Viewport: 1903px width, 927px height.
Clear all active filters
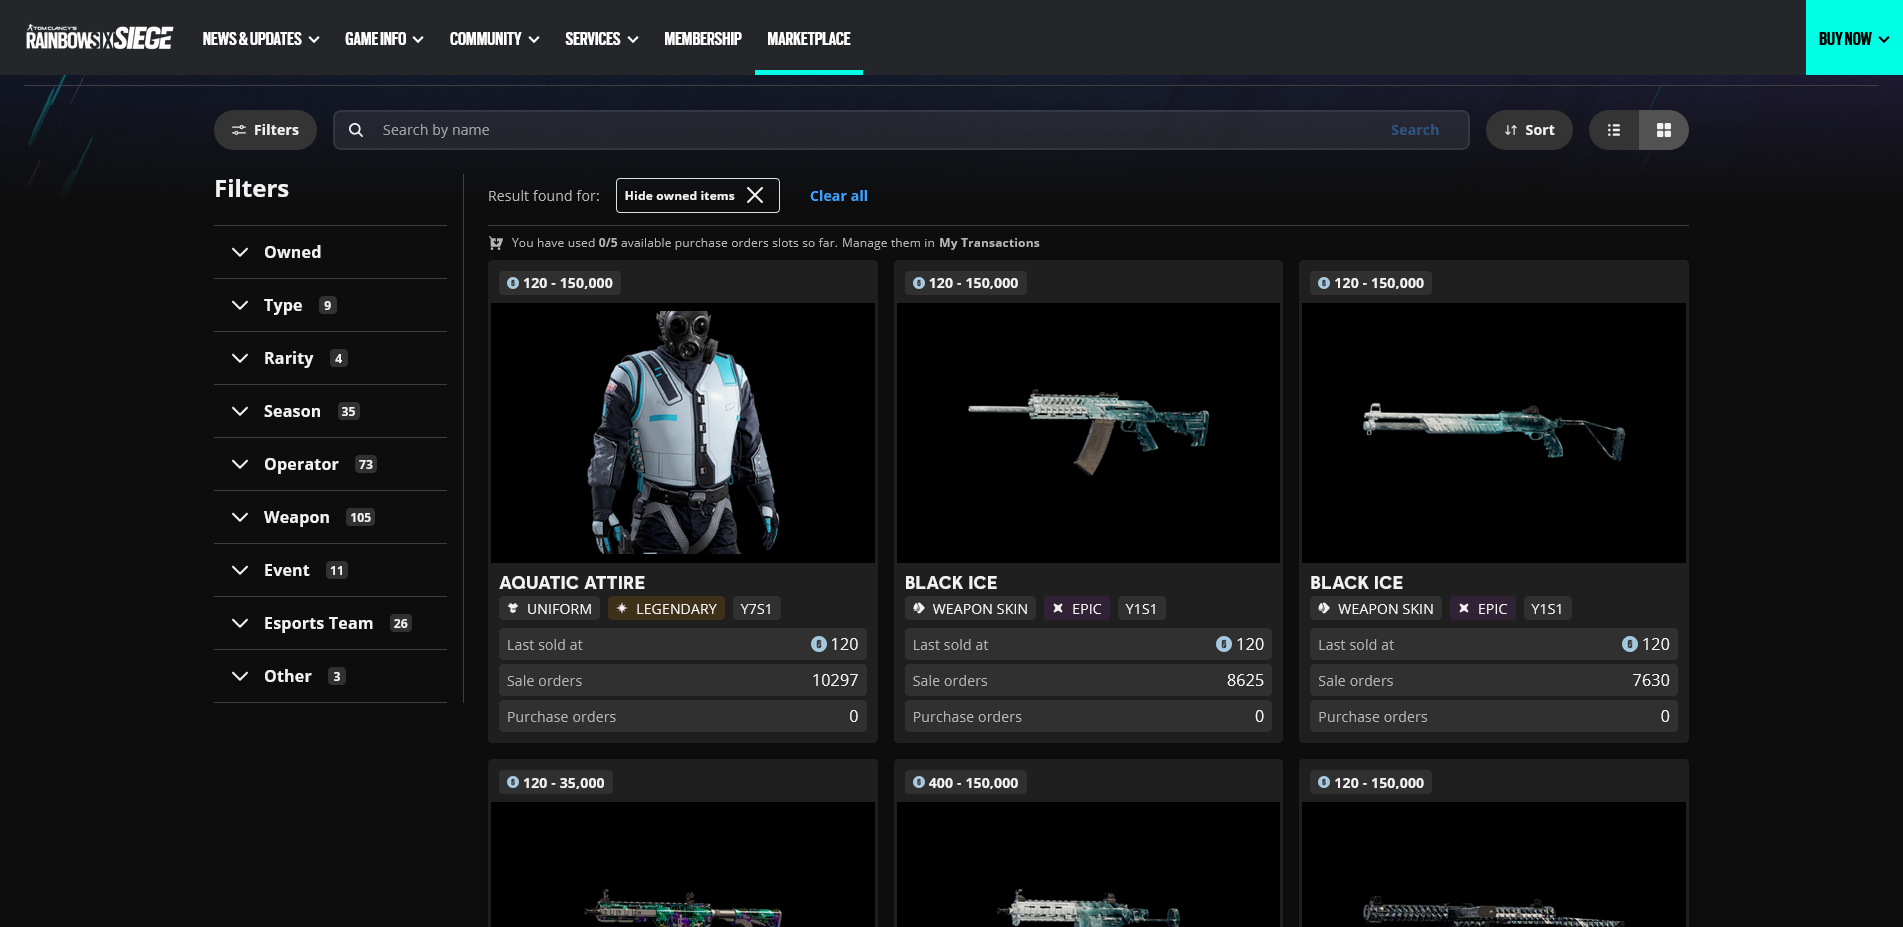pos(838,196)
